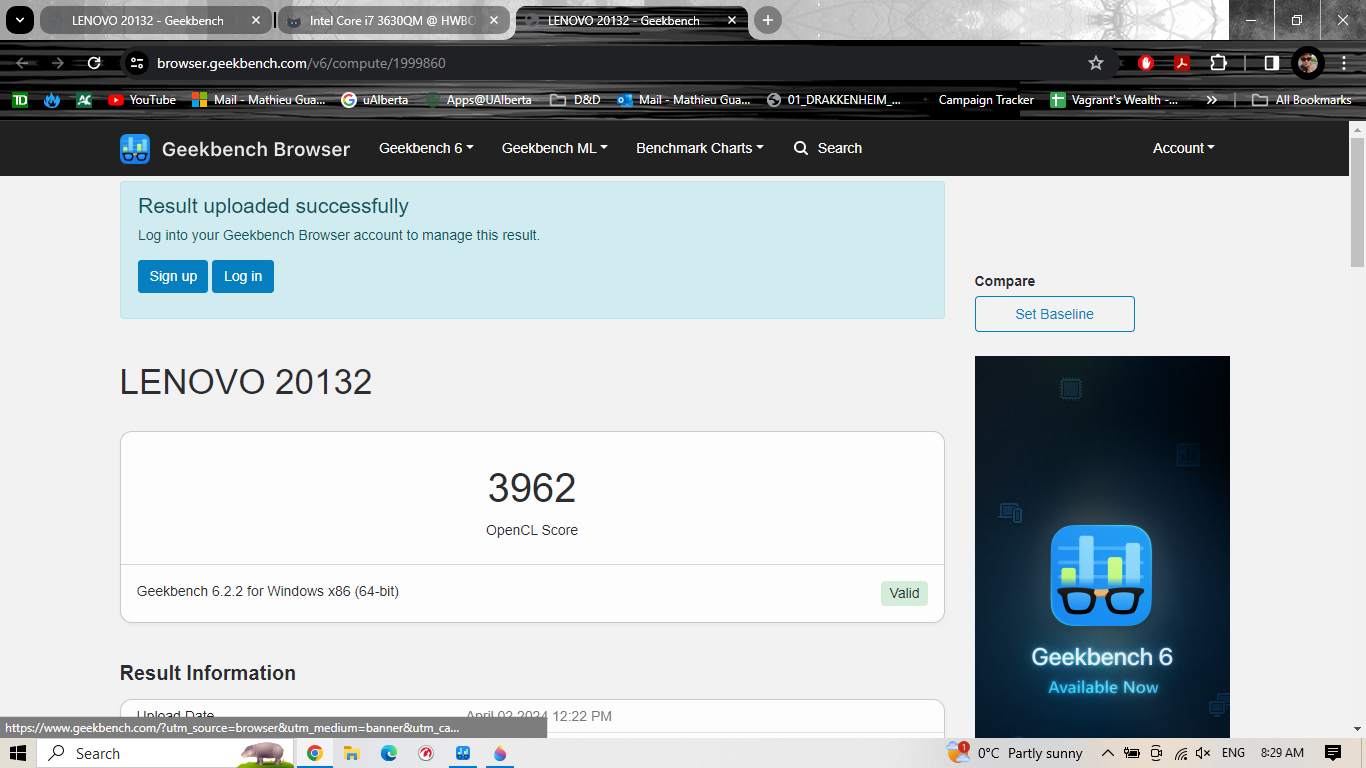This screenshot has width=1366, height=768.
Task: Open the All Bookmarks folder
Action: click(1302, 100)
